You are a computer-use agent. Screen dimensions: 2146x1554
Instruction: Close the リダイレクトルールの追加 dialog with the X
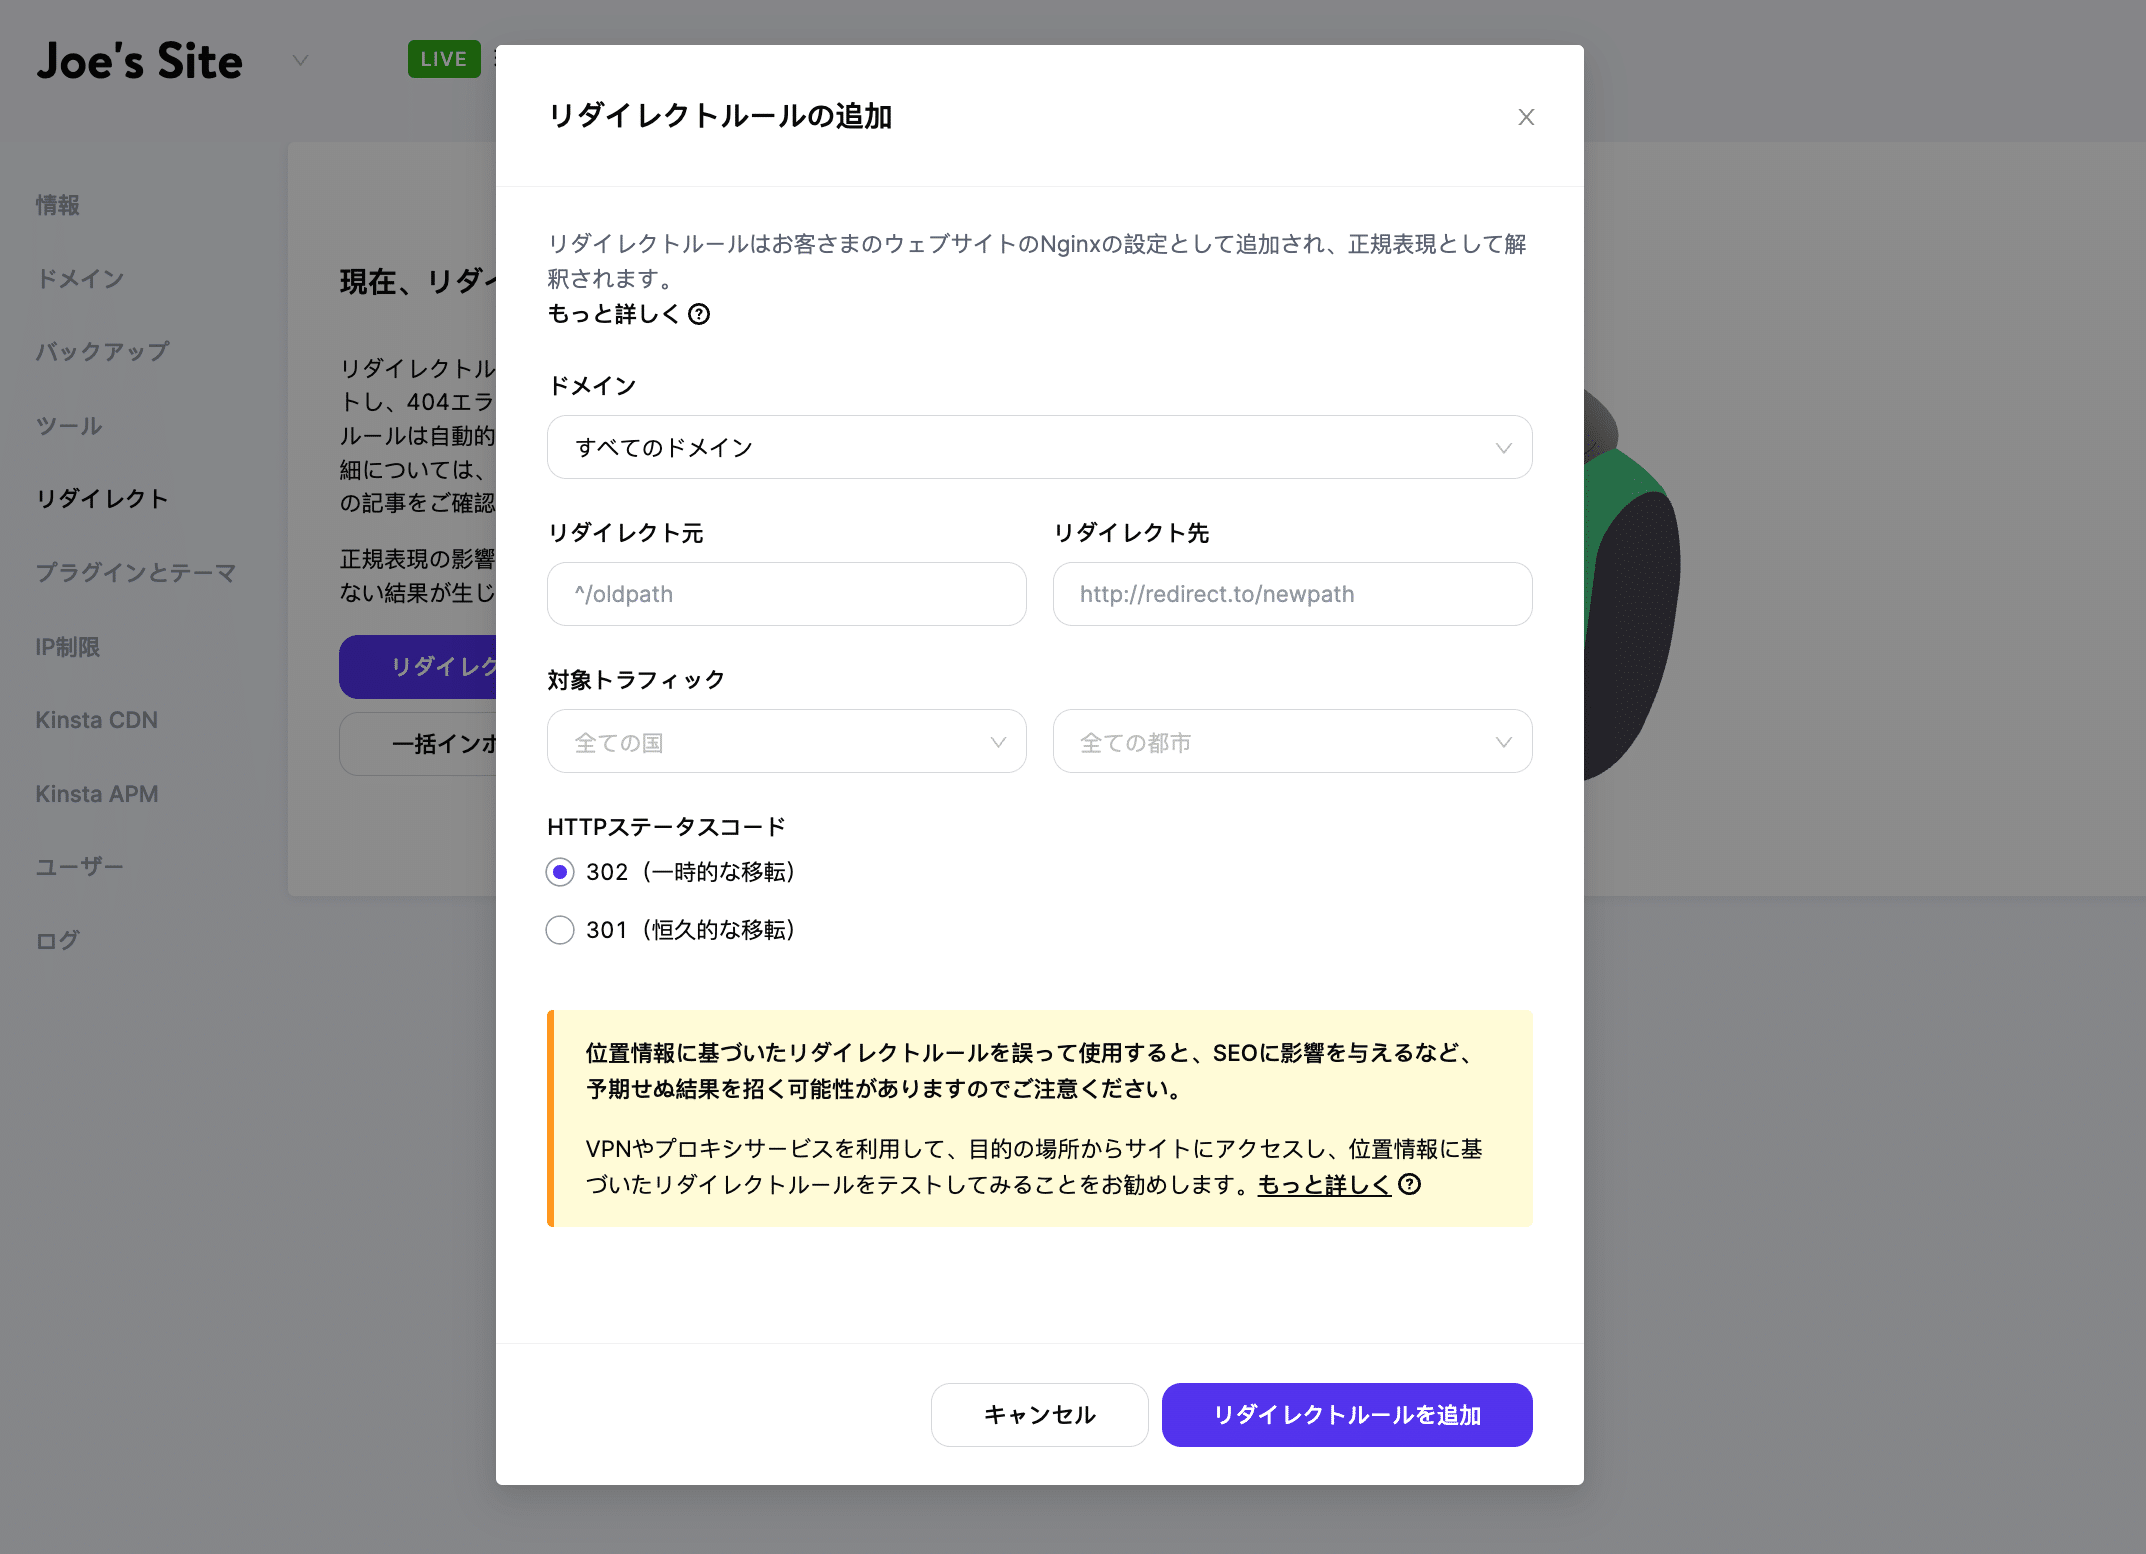pos(1526,117)
